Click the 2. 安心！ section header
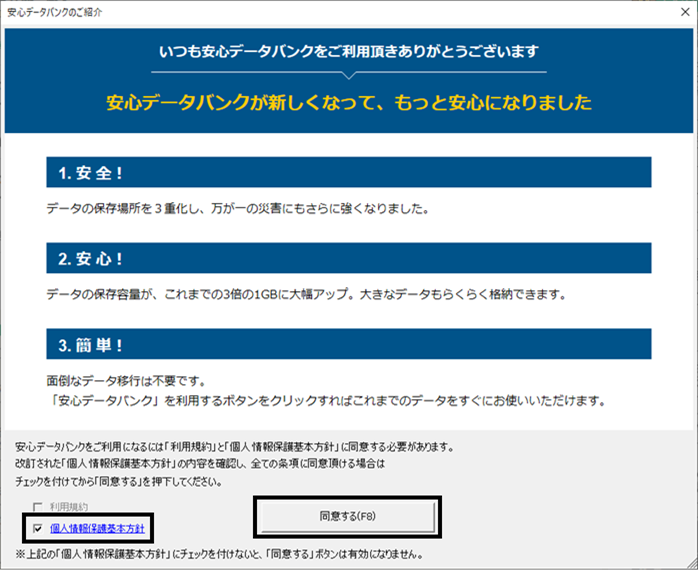The height and width of the screenshot is (570, 698). (349, 258)
